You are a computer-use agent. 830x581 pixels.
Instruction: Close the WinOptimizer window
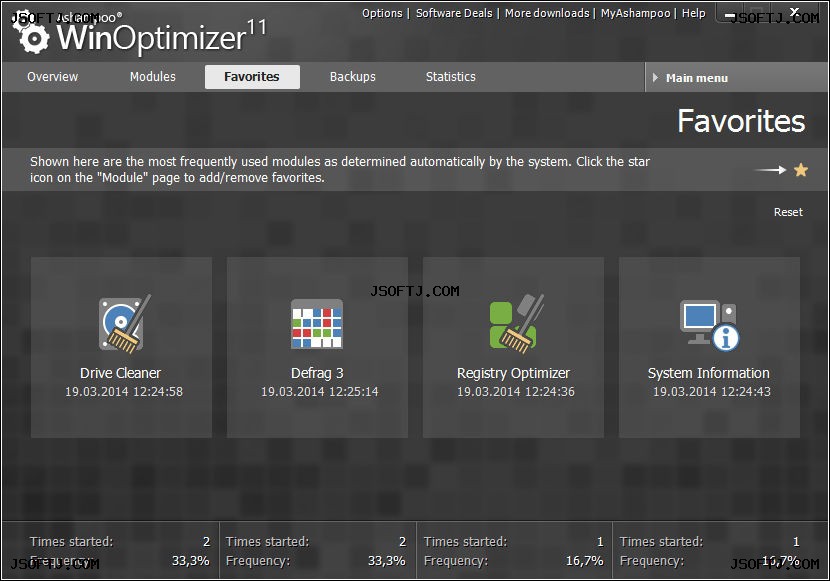(795, 12)
